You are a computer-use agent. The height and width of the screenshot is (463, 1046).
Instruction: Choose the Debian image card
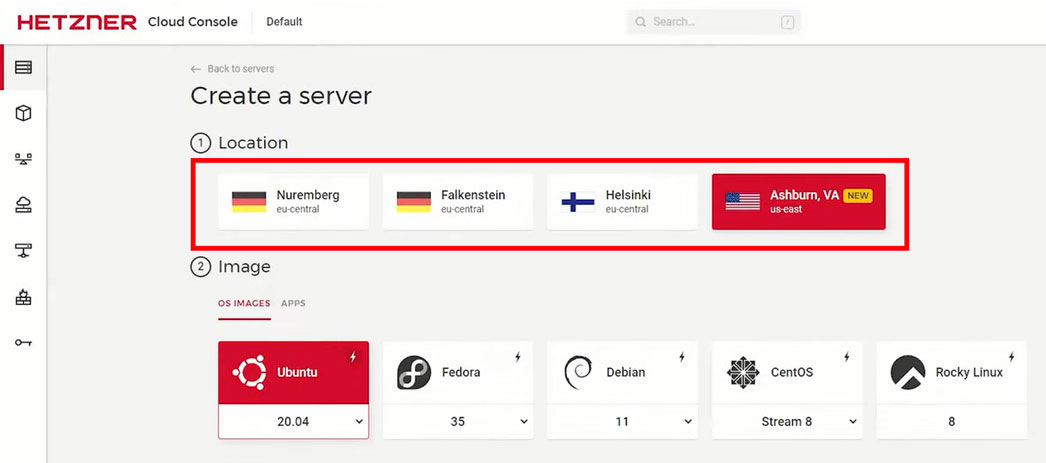(622, 372)
